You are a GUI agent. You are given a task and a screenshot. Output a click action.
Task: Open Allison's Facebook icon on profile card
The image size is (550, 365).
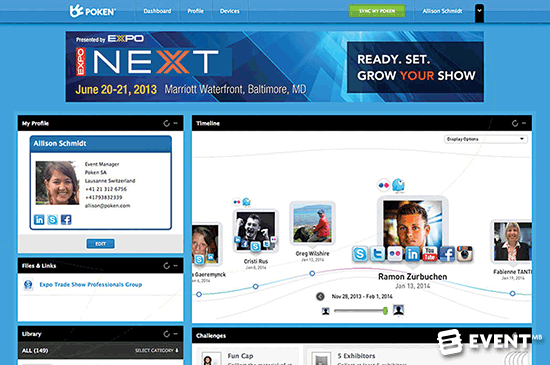click(66, 220)
